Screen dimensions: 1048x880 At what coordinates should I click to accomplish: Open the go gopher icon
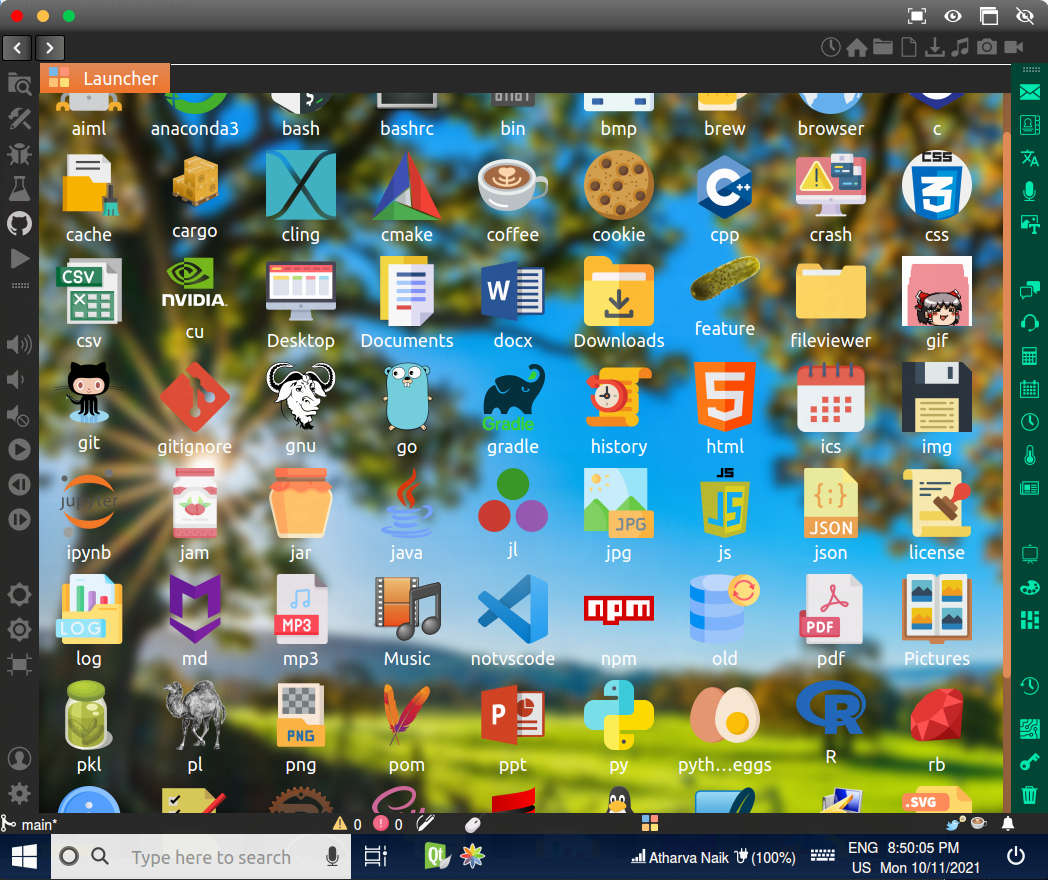click(406, 397)
